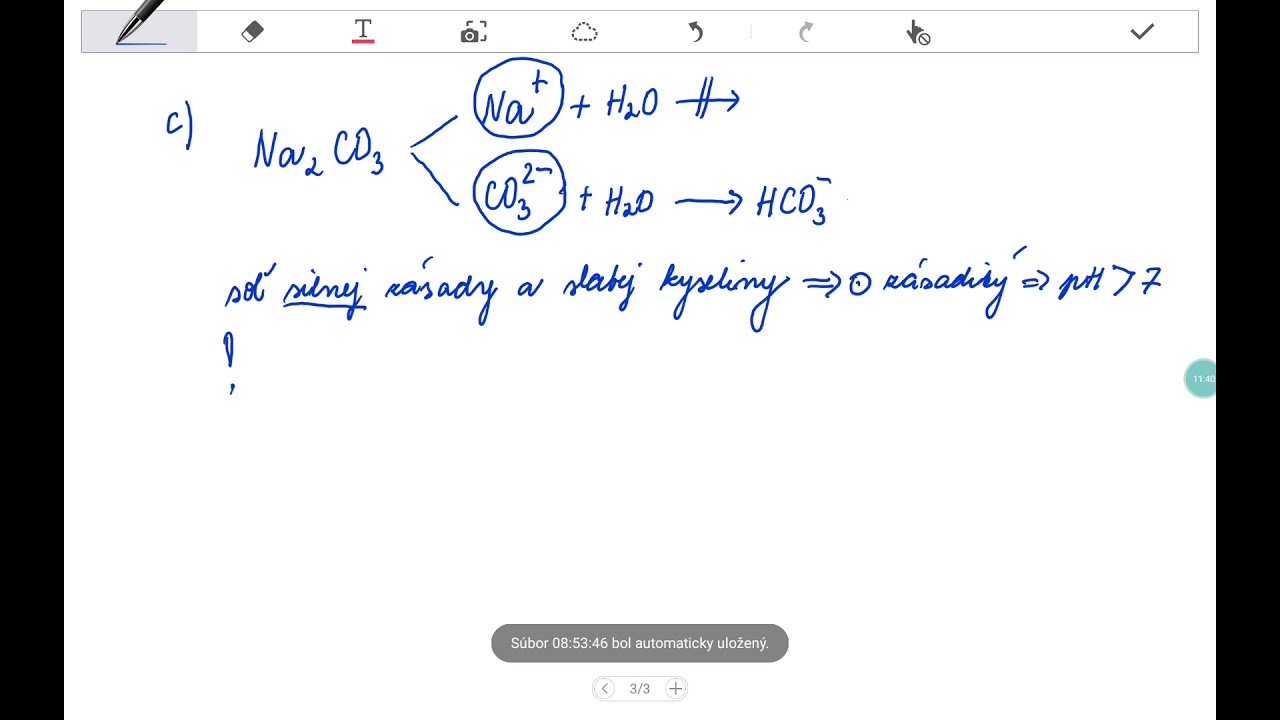Add a new page

pyautogui.click(x=675, y=688)
